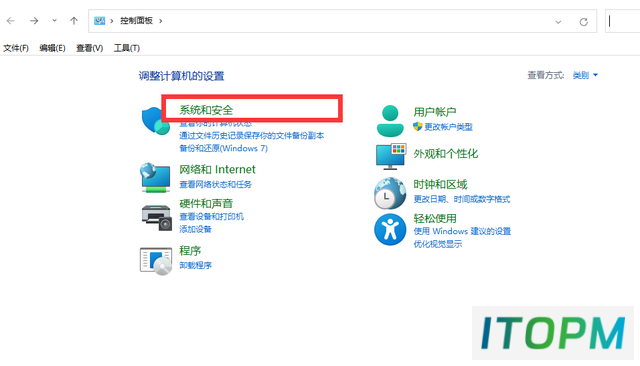Click the 调整计算机的设置 heading
Viewport: 640px width, 366px height.
pos(181,76)
